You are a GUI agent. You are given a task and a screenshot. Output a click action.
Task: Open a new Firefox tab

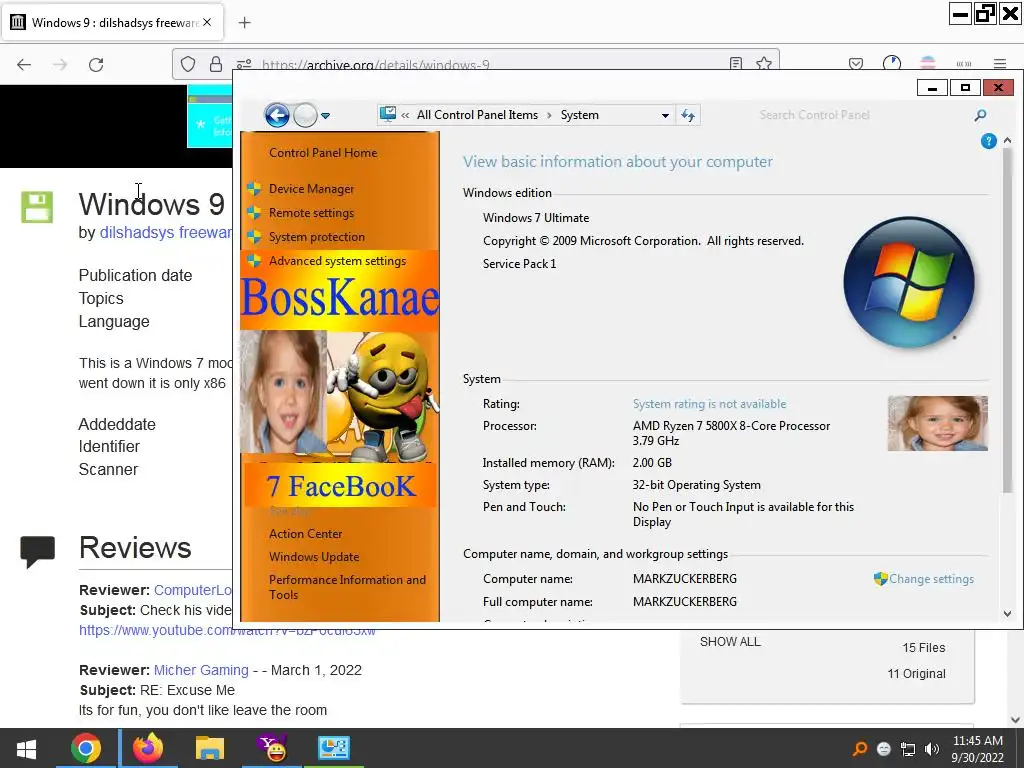[x=244, y=23]
